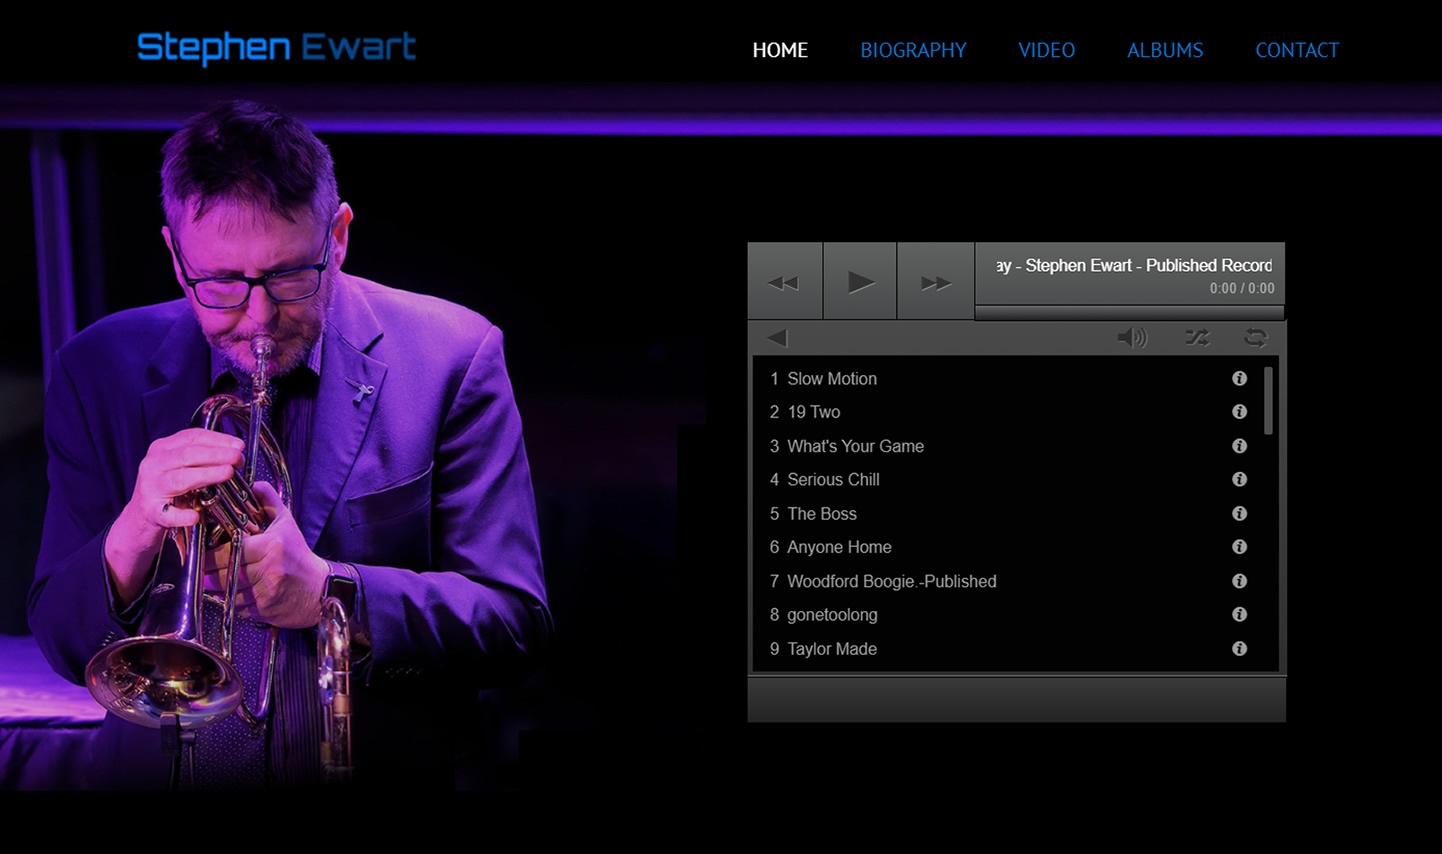Skip to the next track
The image size is (1442, 854).
pos(935,282)
